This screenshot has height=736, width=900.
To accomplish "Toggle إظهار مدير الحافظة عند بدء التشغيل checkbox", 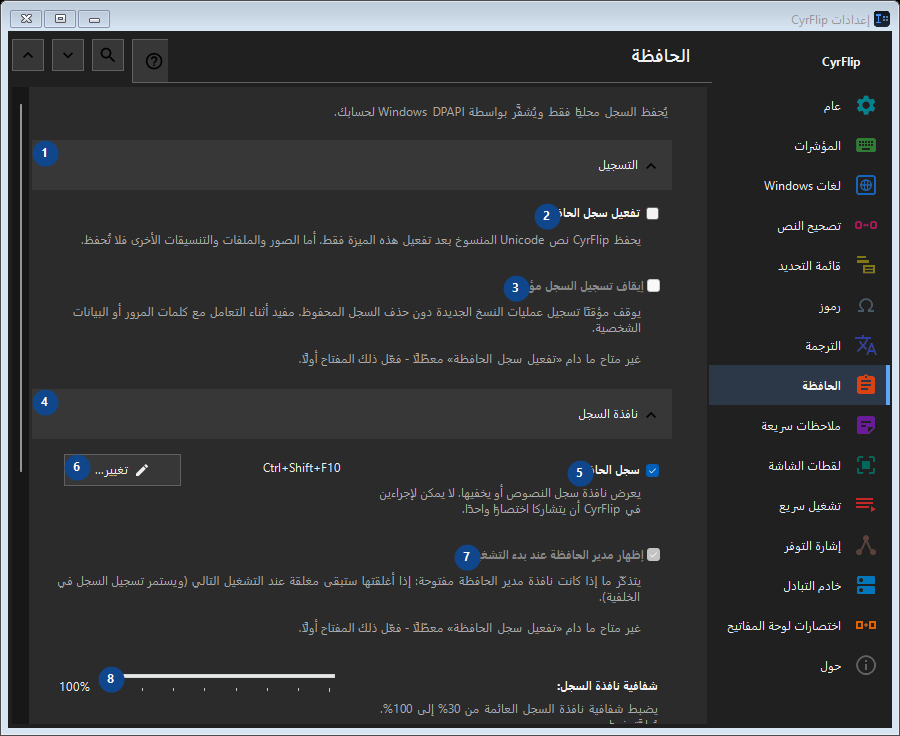I will [x=653, y=555].
